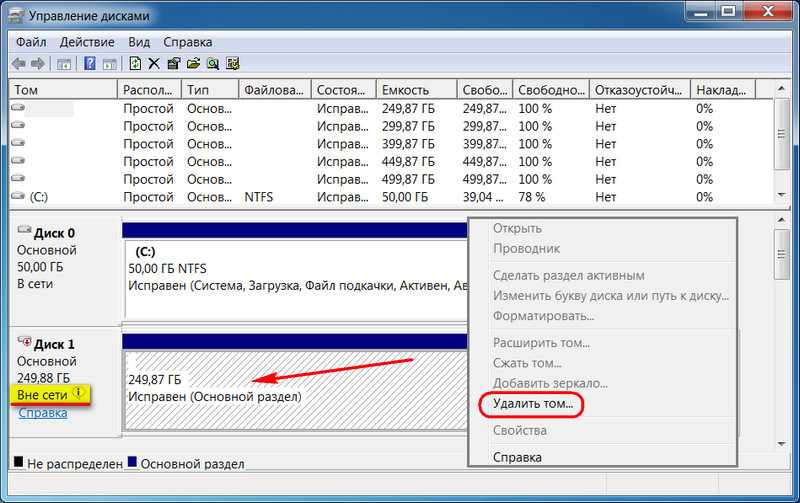This screenshot has width=800, height=503.
Task: Open the Вид menu
Action: [139, 42]
